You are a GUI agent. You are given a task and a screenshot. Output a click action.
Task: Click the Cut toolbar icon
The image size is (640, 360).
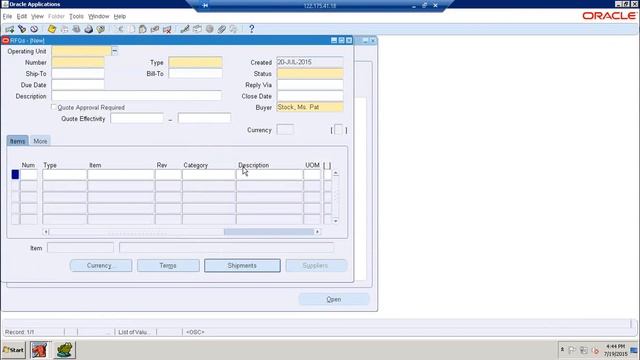click(120, 29)
